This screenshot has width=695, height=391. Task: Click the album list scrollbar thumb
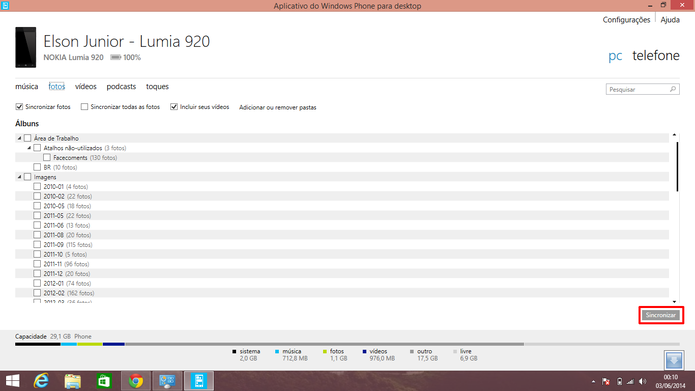coord(677,167)
